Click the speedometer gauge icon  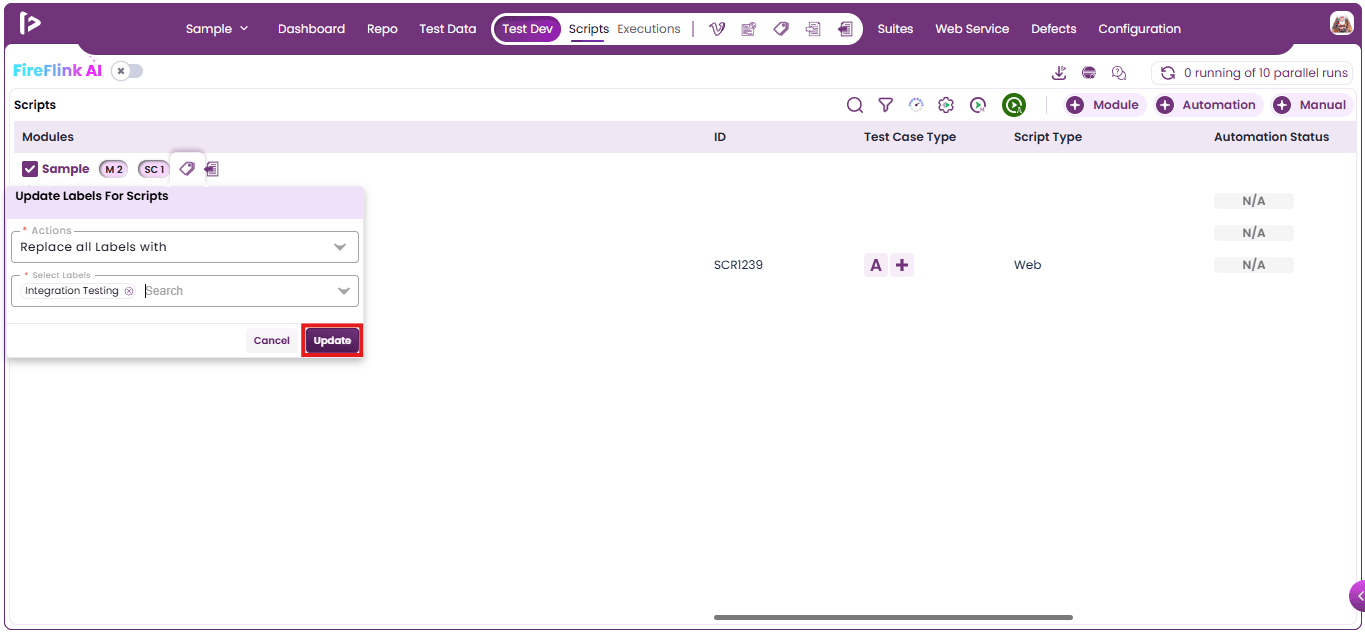click(x=916, y=104)
